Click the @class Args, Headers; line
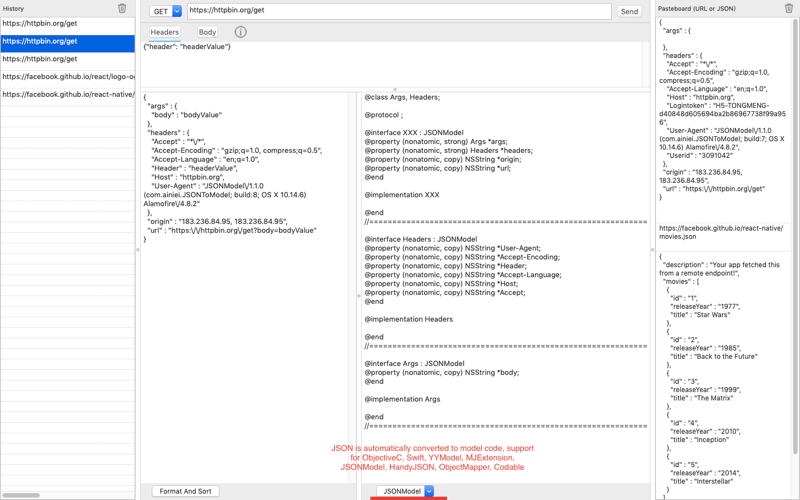 pyautogui.click(x=402, y=97)
